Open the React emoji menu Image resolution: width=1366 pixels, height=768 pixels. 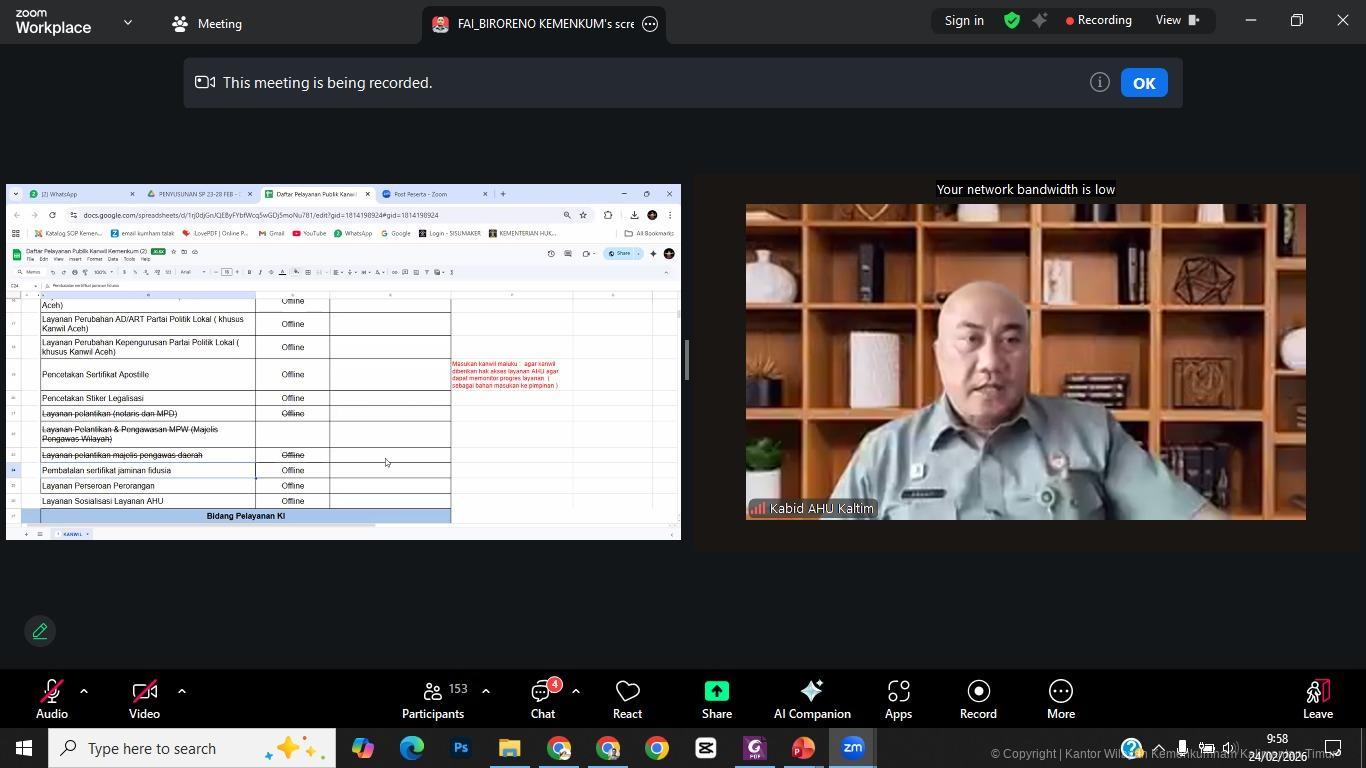click(x=627, y=699)
